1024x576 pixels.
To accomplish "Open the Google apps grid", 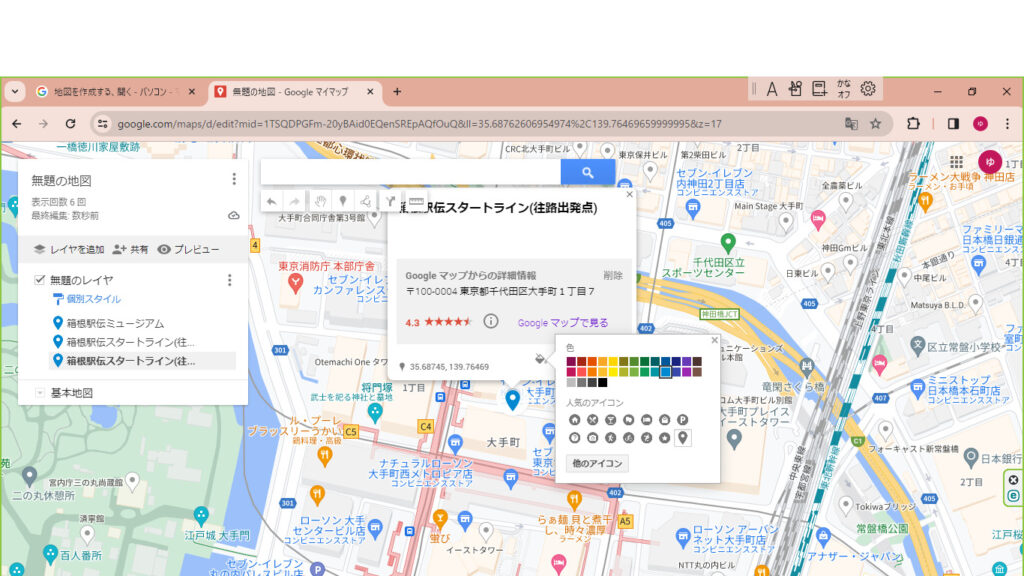I will click(956, 161).
